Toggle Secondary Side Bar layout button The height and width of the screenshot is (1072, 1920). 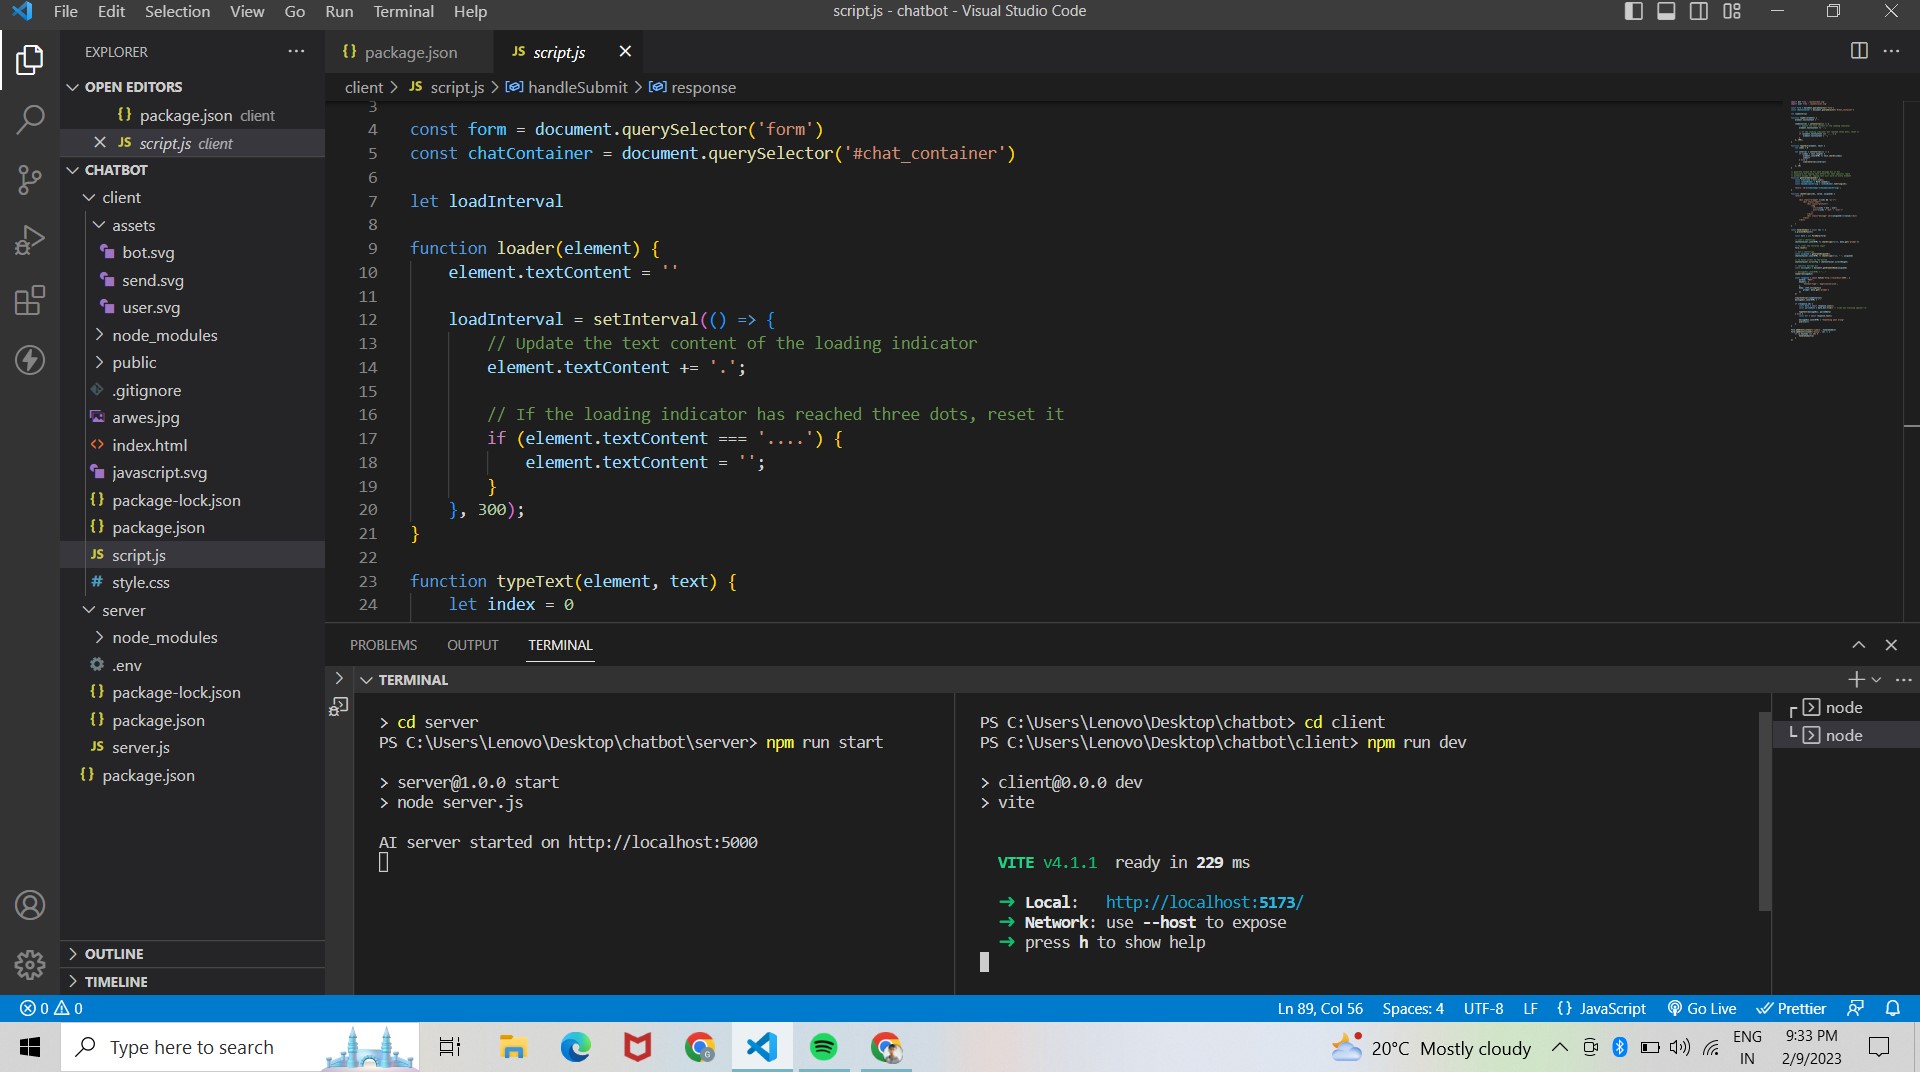1699,11
